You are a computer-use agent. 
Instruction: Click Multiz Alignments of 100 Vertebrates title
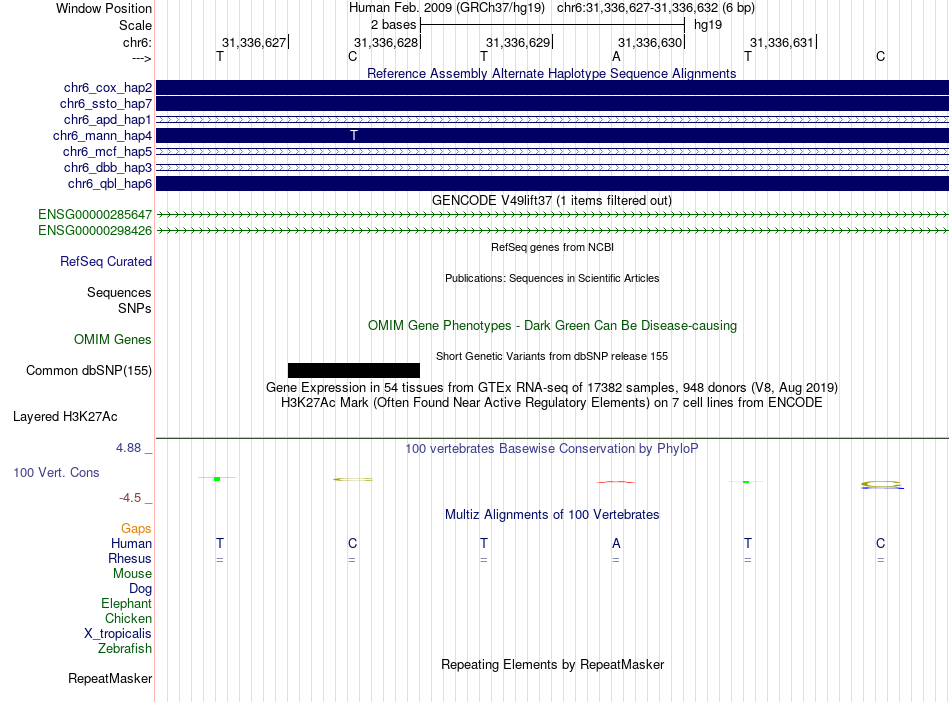tap(551, 515)
